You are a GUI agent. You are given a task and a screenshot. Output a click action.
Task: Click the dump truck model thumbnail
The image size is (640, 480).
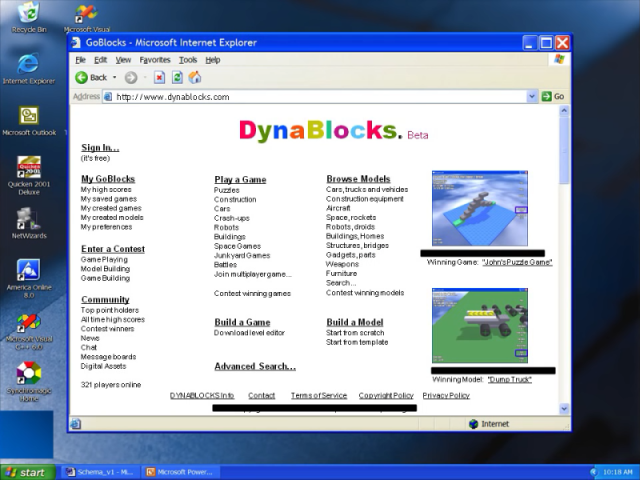480,325
